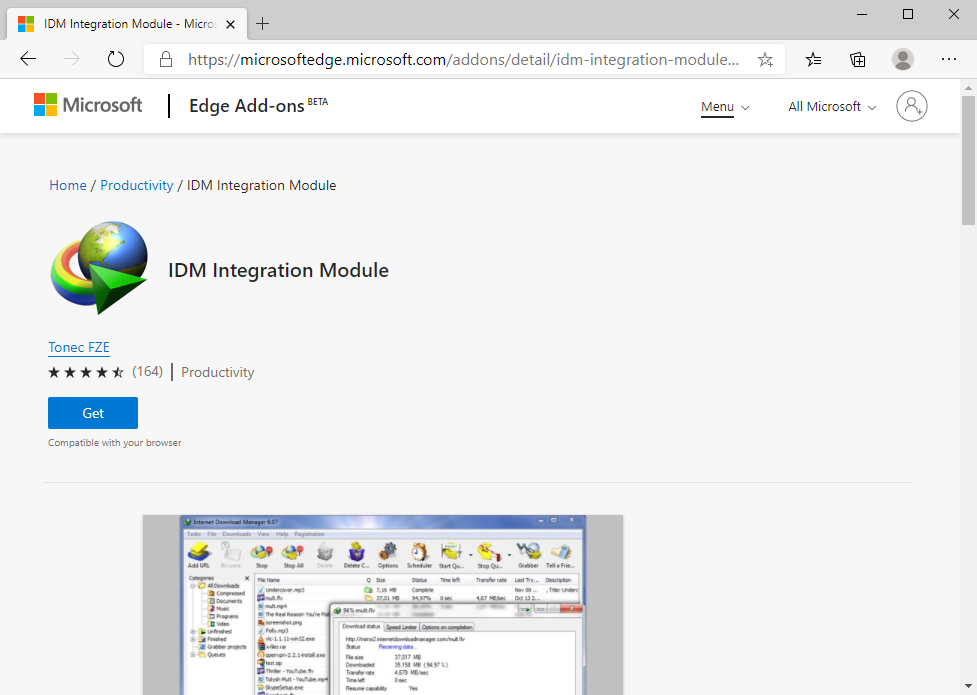
Task: Open Edge Settings and more menu
Action: 949,59
